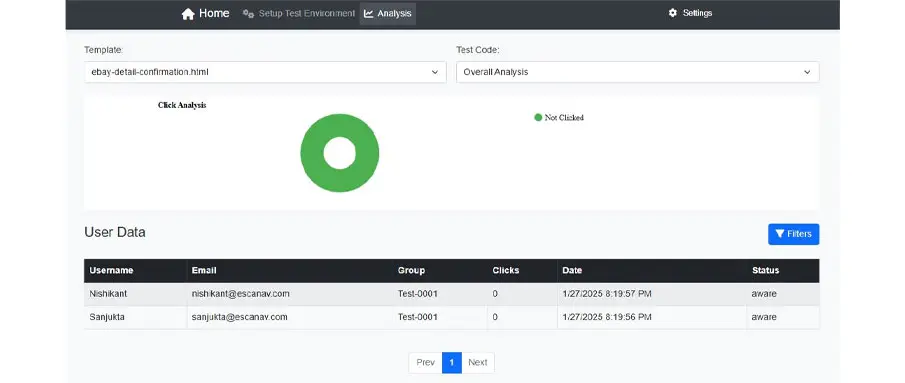Select the Nishikant username cell
This screenshot has width=905, height=383.
[x=136, y=294]
